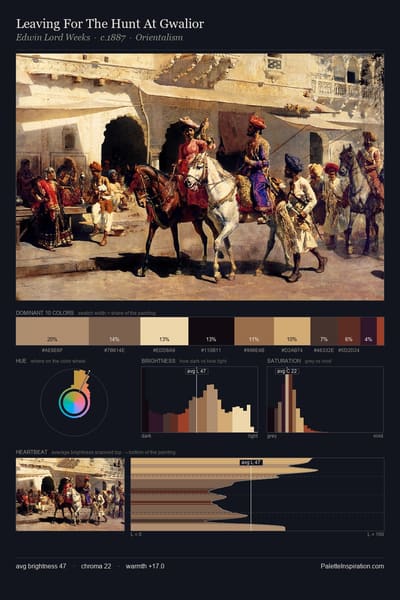Click the avg L 47 marker in Heartbeat chart
This screenshot has height=600, width=400.
click(251, 463)
